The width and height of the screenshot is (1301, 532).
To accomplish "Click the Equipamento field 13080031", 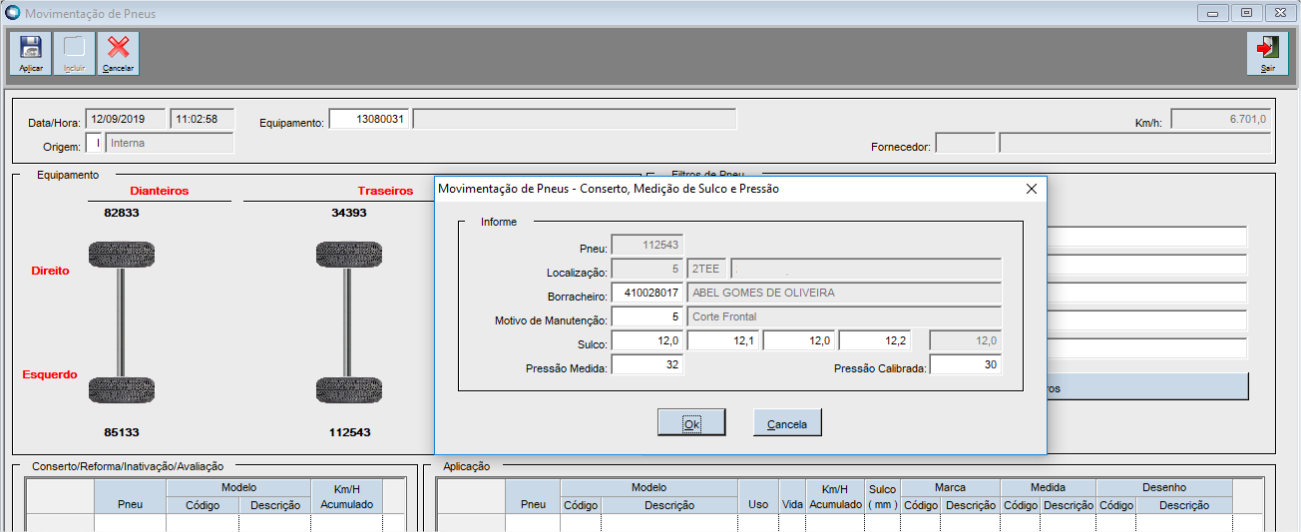I will [369, 119].
